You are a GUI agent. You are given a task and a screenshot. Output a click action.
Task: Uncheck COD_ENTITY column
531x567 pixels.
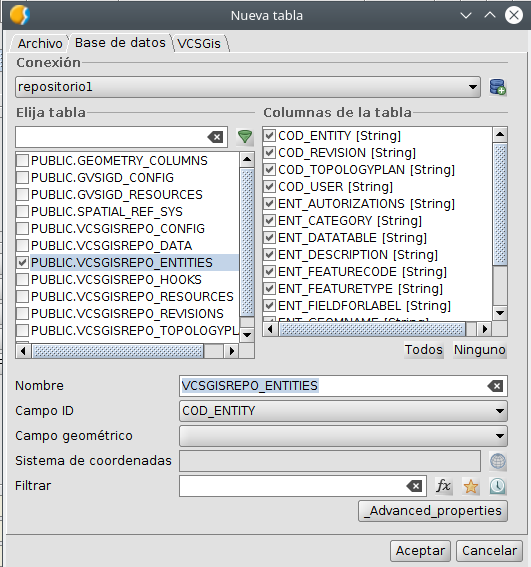pos(269,135)
